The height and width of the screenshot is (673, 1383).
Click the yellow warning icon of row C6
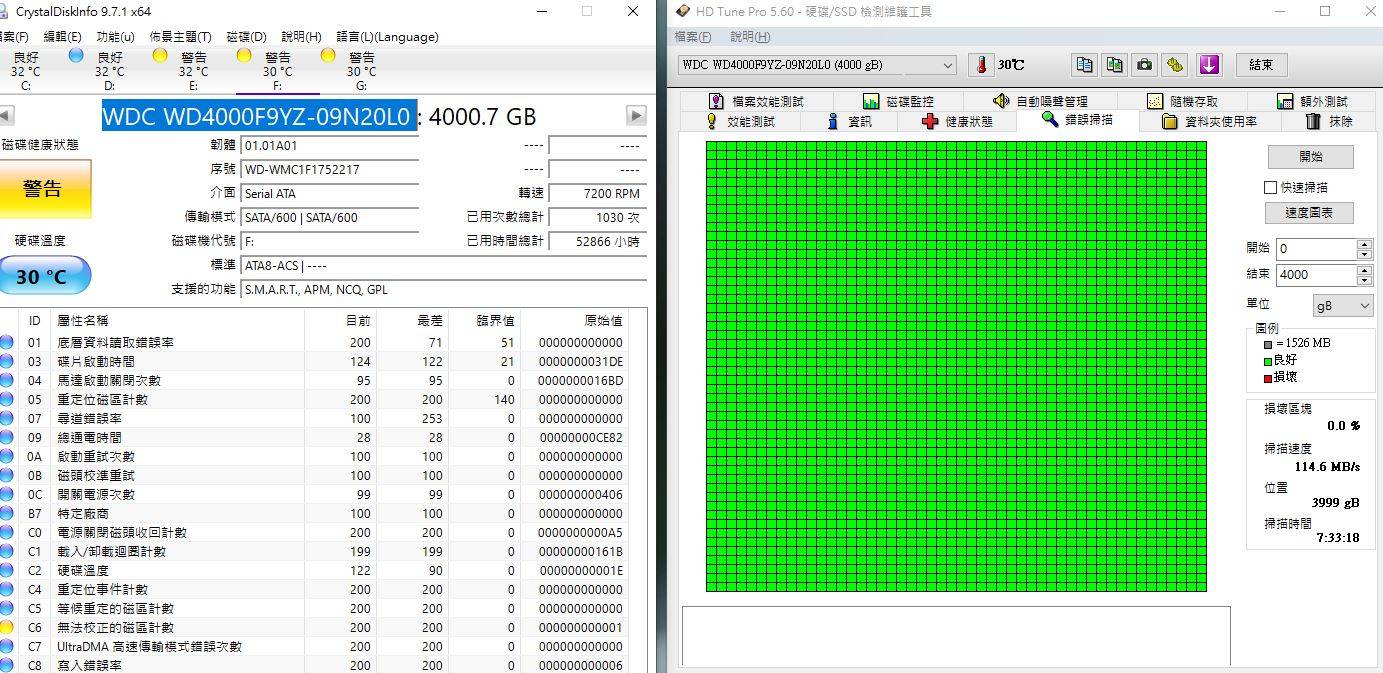[7, 627]
